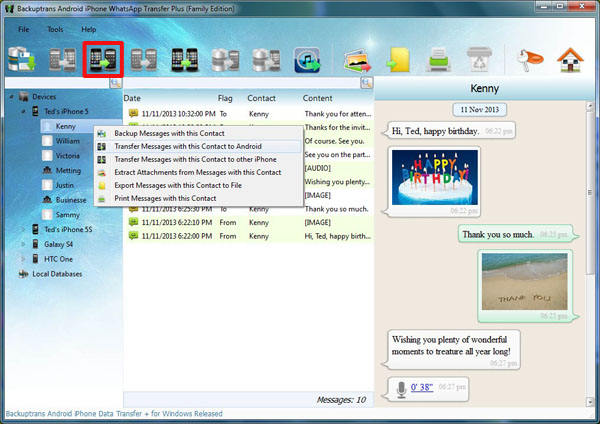Click the black iPhone-to-iPhone transfer icon
Image resolution: width=600 pixels, height=424 pixels.
click(x=184, y=60)
